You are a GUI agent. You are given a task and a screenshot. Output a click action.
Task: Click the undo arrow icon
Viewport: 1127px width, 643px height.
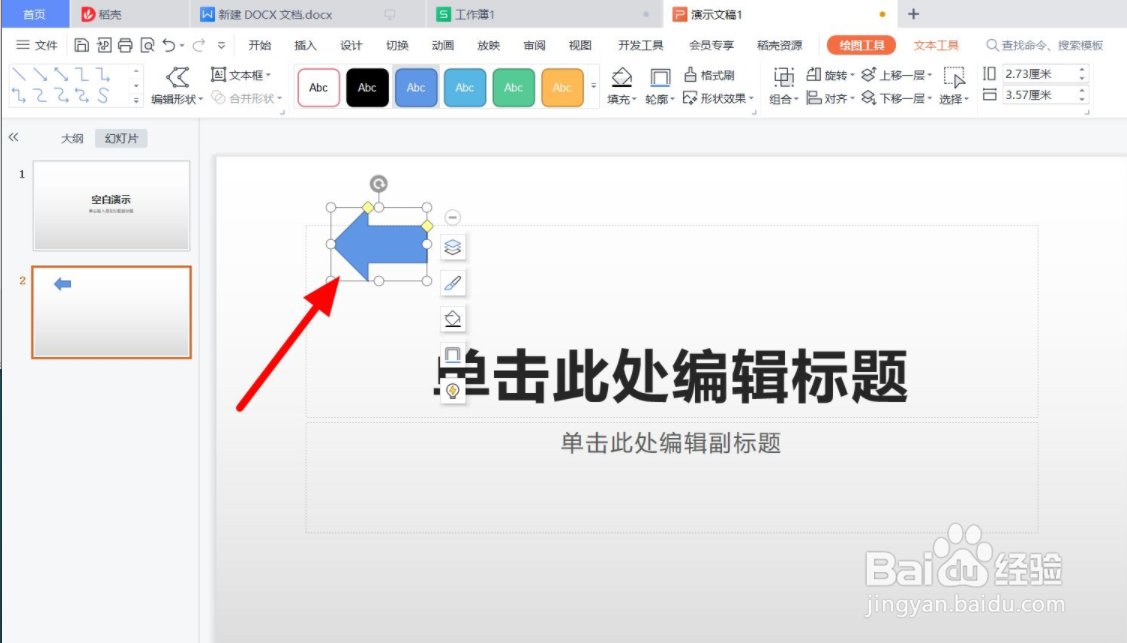pos(167,45)
